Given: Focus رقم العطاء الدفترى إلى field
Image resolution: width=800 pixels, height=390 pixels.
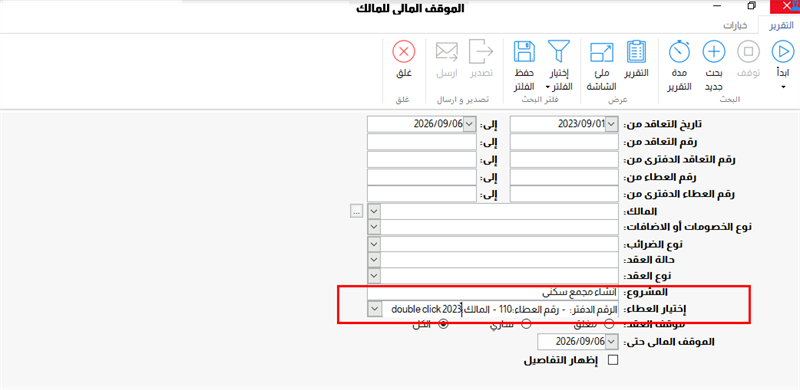Looking at the screenshot, I should click(x=421, y=193).
